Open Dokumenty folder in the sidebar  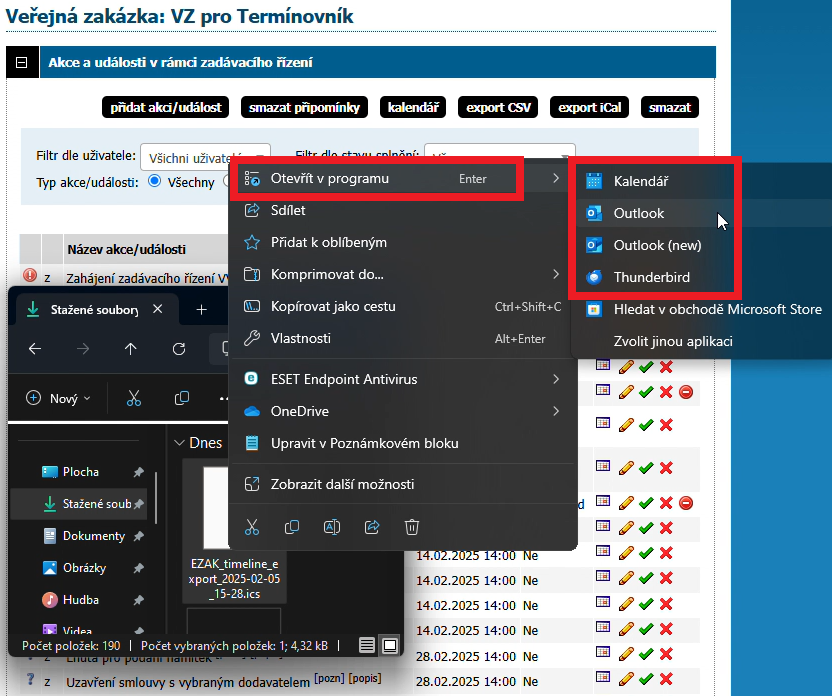(93, 536)
